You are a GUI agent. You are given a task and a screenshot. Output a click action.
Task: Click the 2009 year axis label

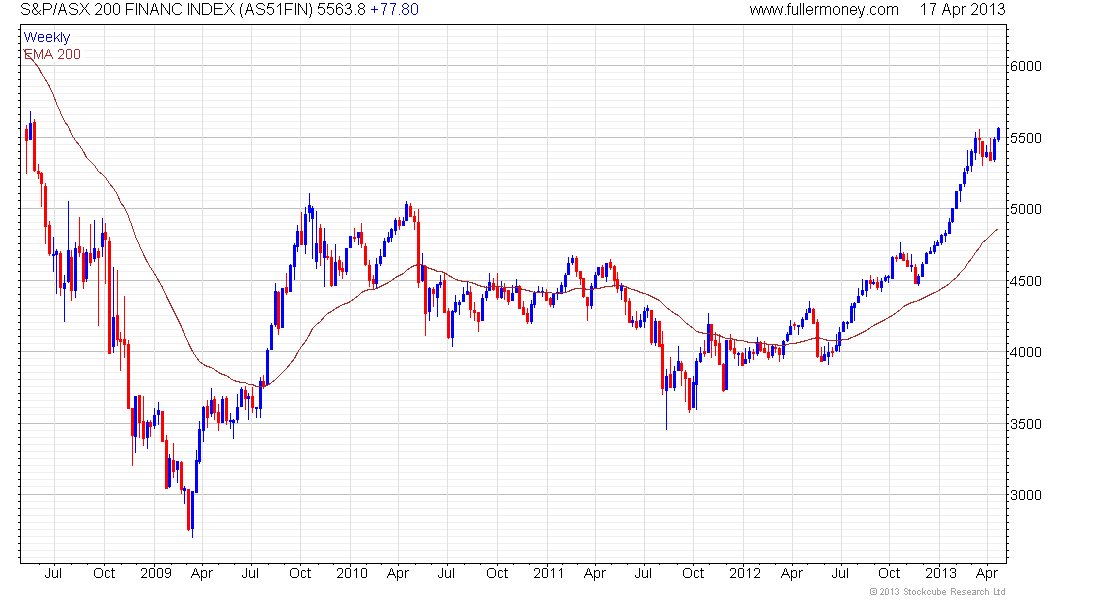tap(156, 573)
